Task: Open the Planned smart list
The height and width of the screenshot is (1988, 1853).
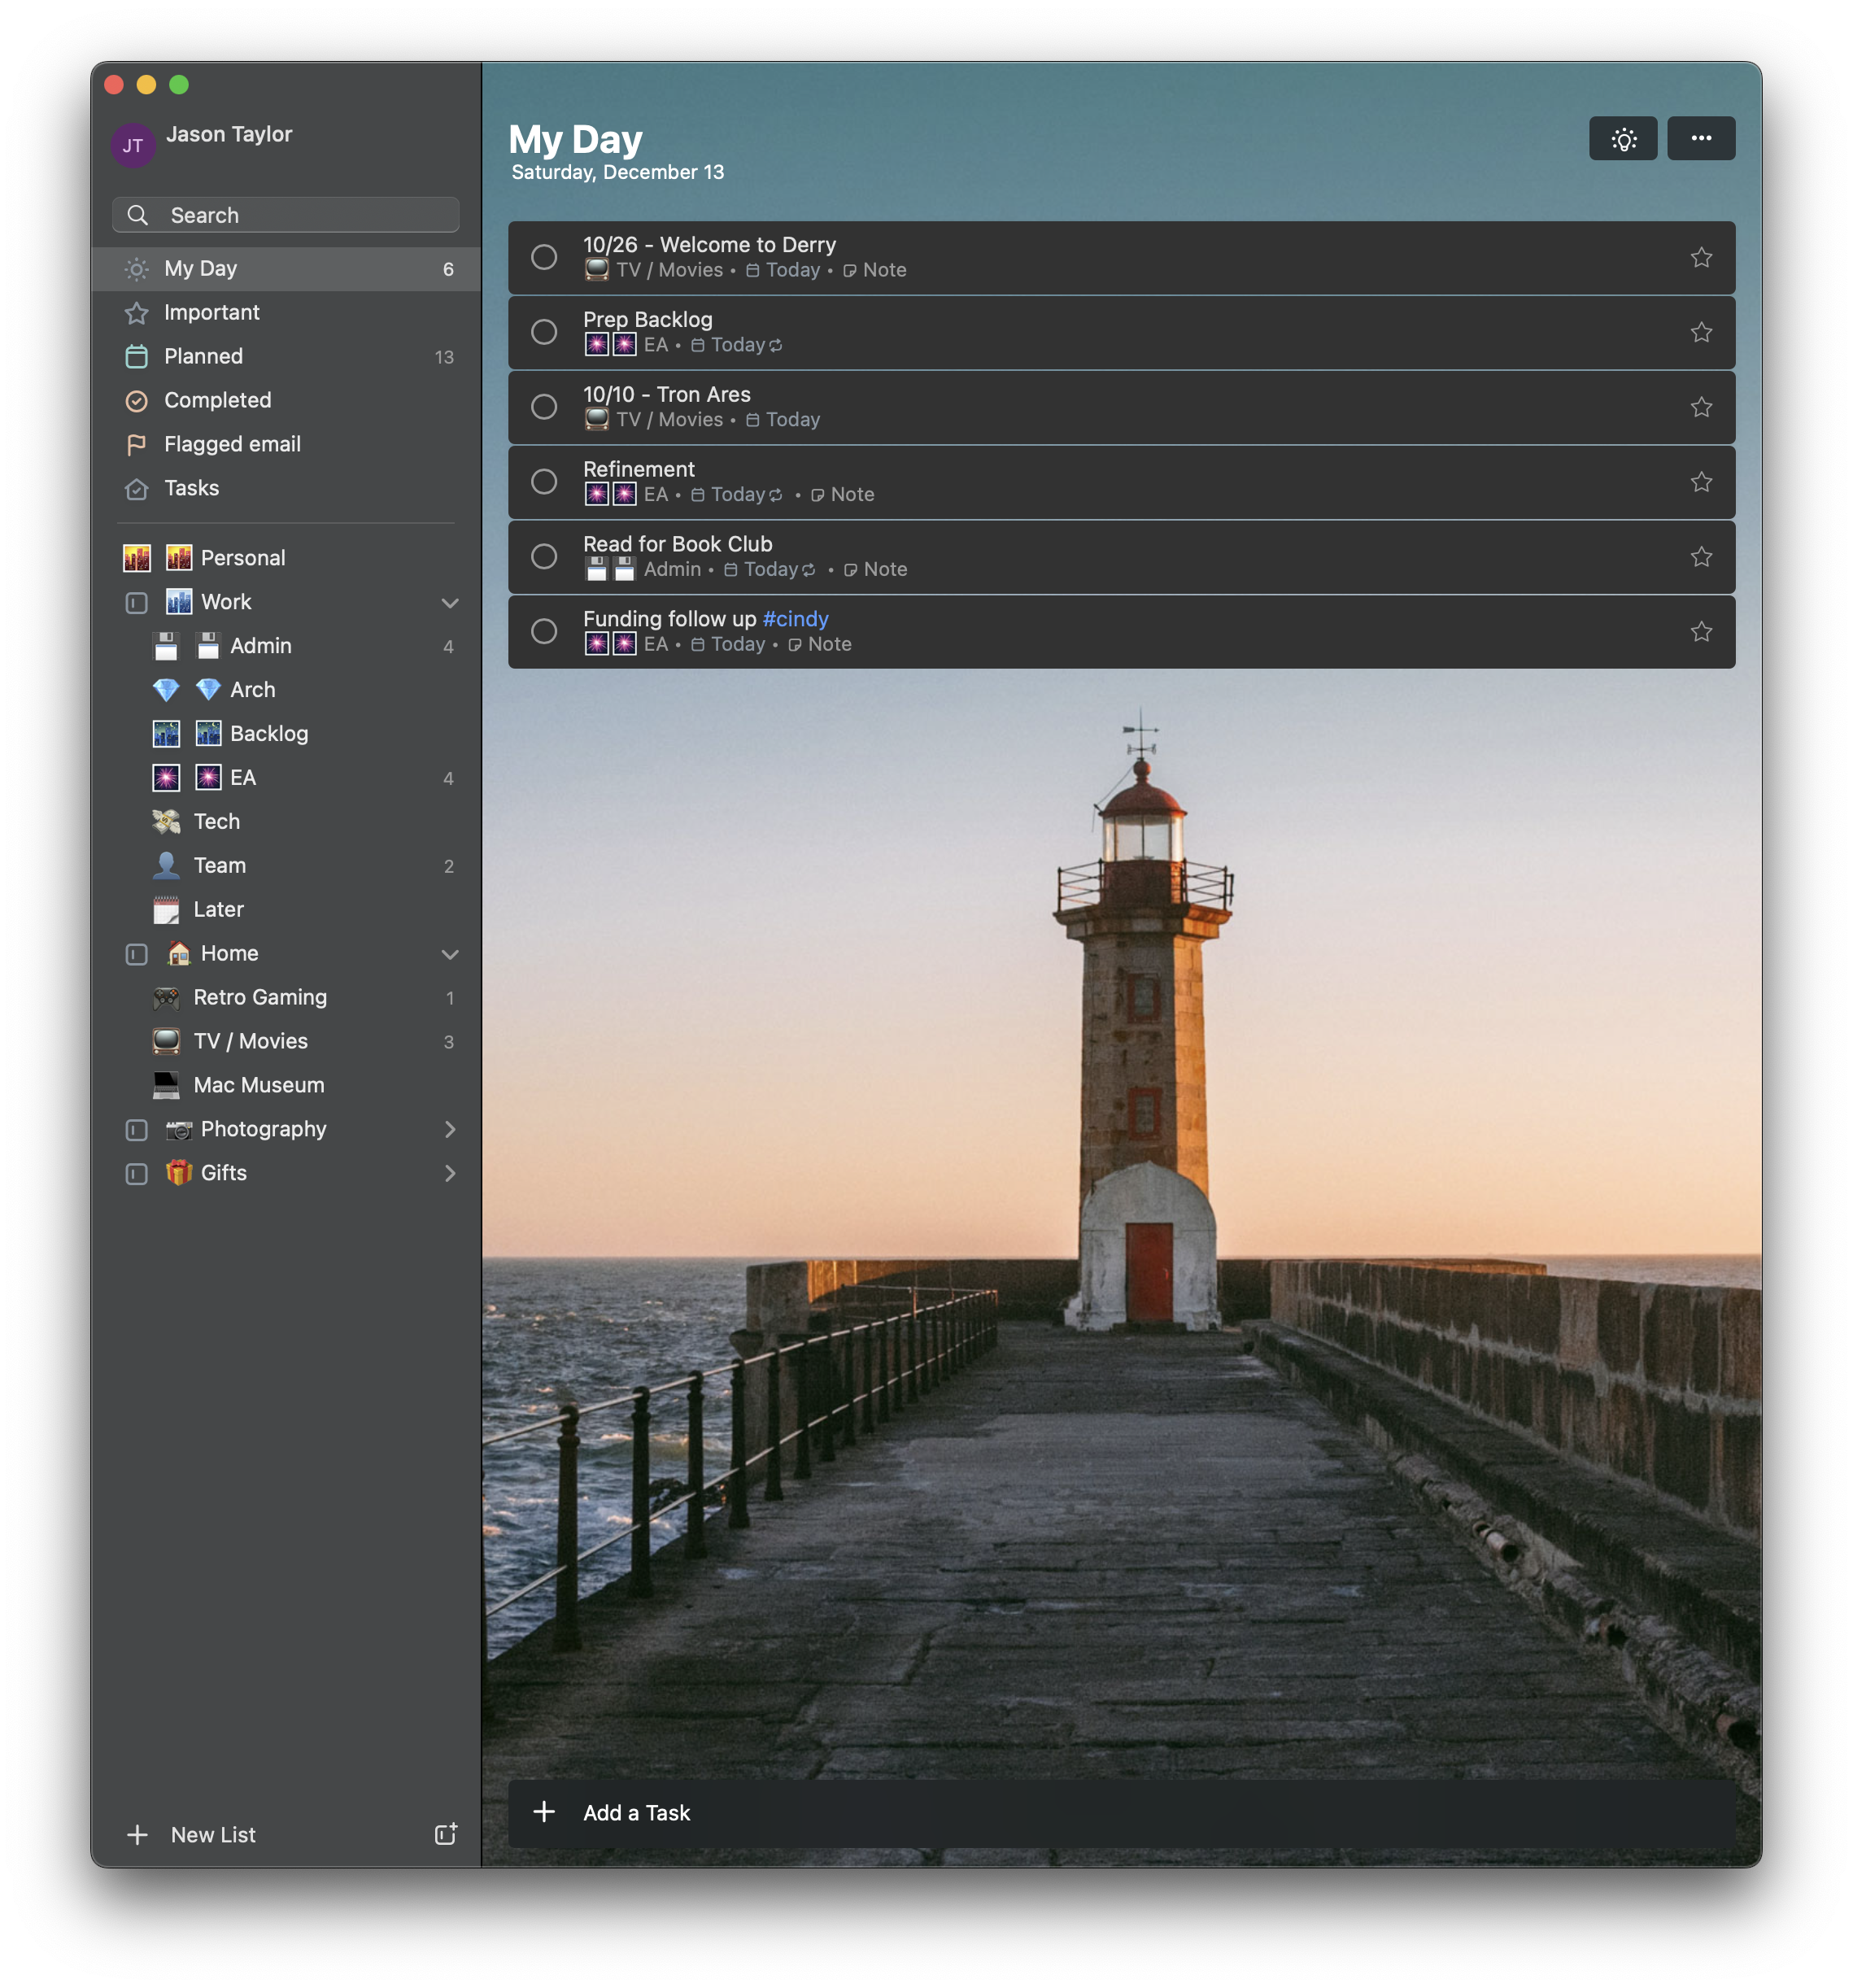Action: click(204, 357)
